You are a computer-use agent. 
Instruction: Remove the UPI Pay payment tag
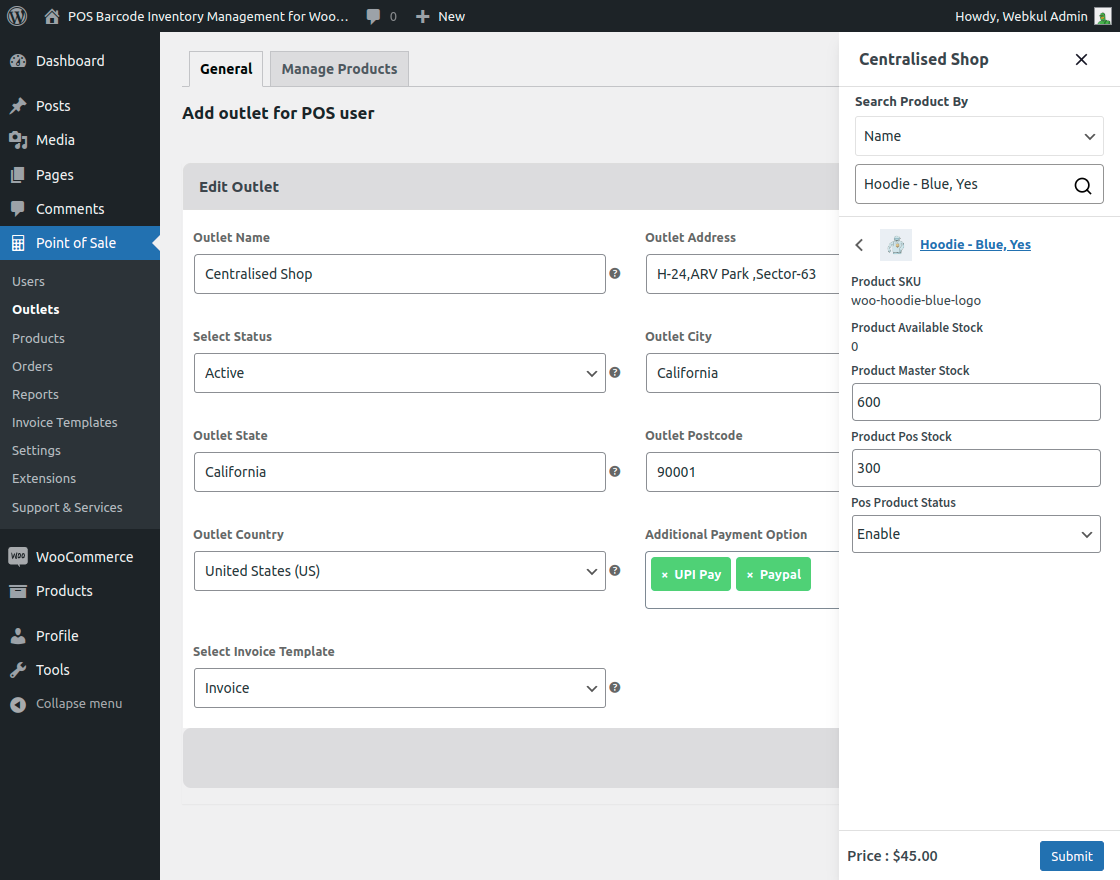(664, 575)
